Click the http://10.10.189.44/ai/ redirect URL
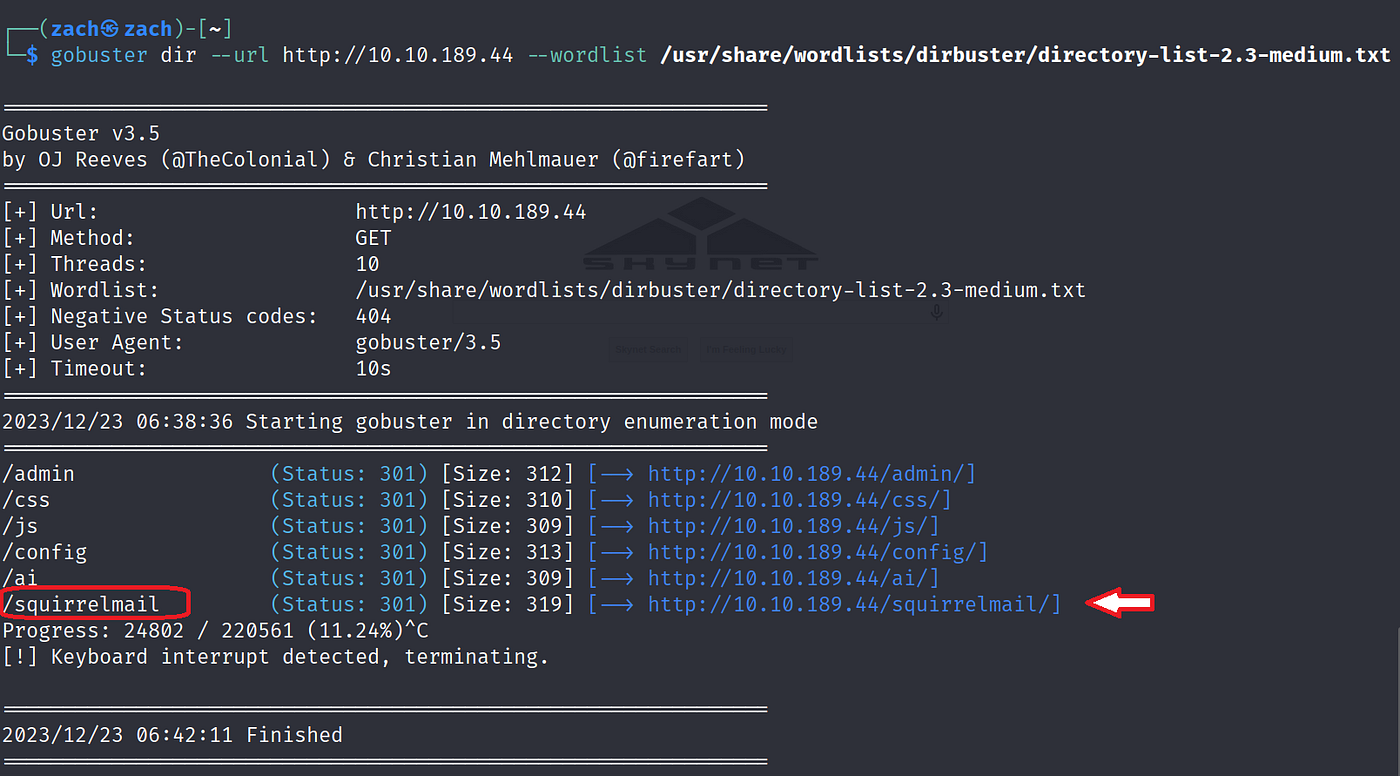The width and height of the screenshot is (1400, 777). [x=788, y=578]
